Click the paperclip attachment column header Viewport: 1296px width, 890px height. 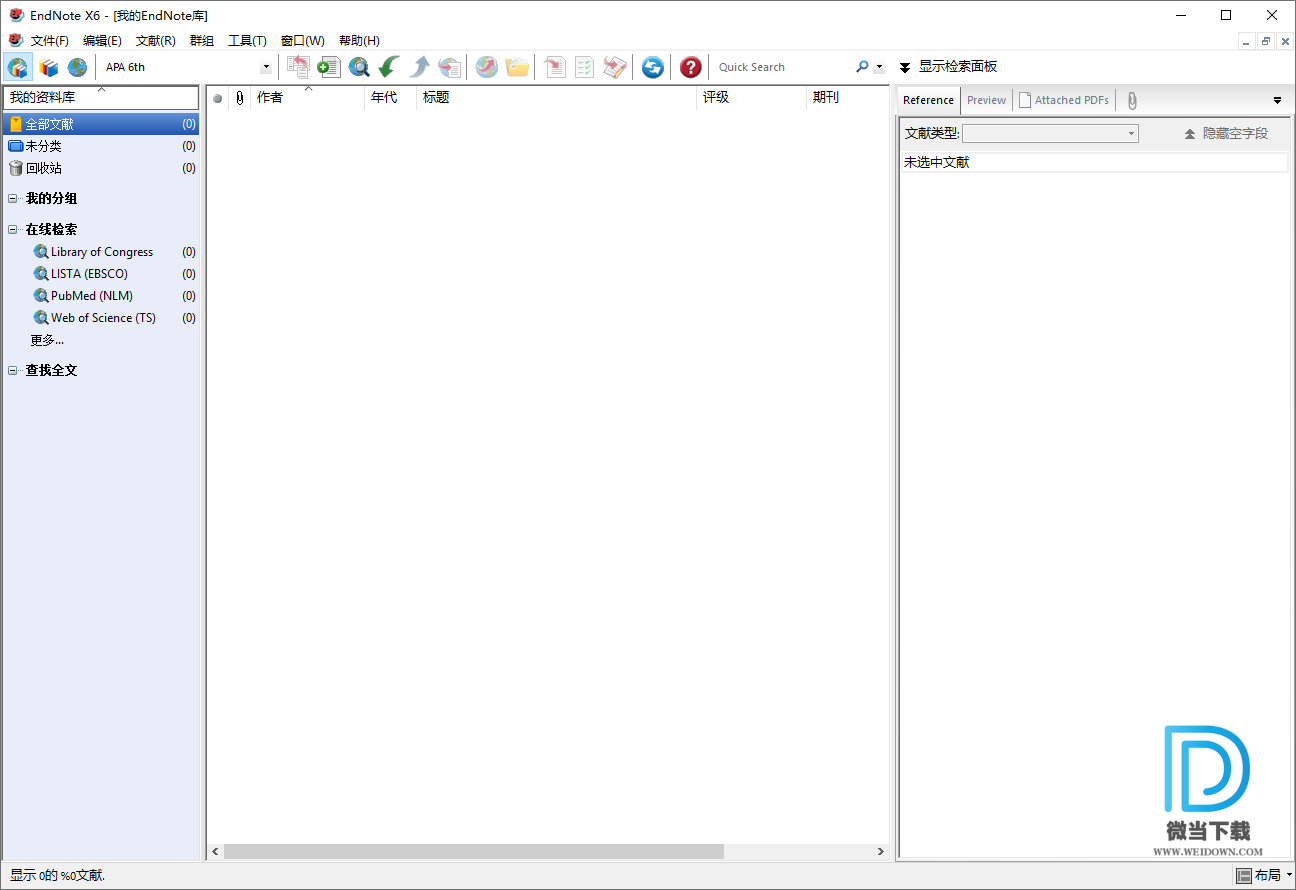pos(239,97)
